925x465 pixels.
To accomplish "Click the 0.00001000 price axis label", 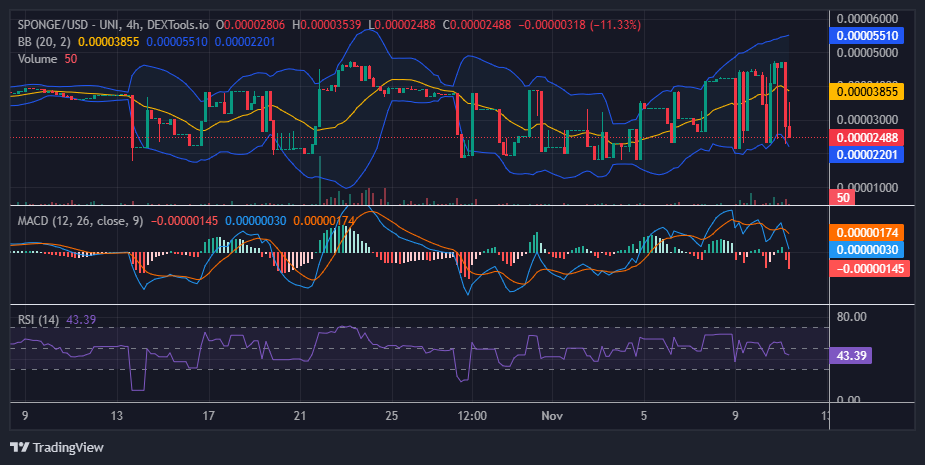I will (x=867, y=187).
